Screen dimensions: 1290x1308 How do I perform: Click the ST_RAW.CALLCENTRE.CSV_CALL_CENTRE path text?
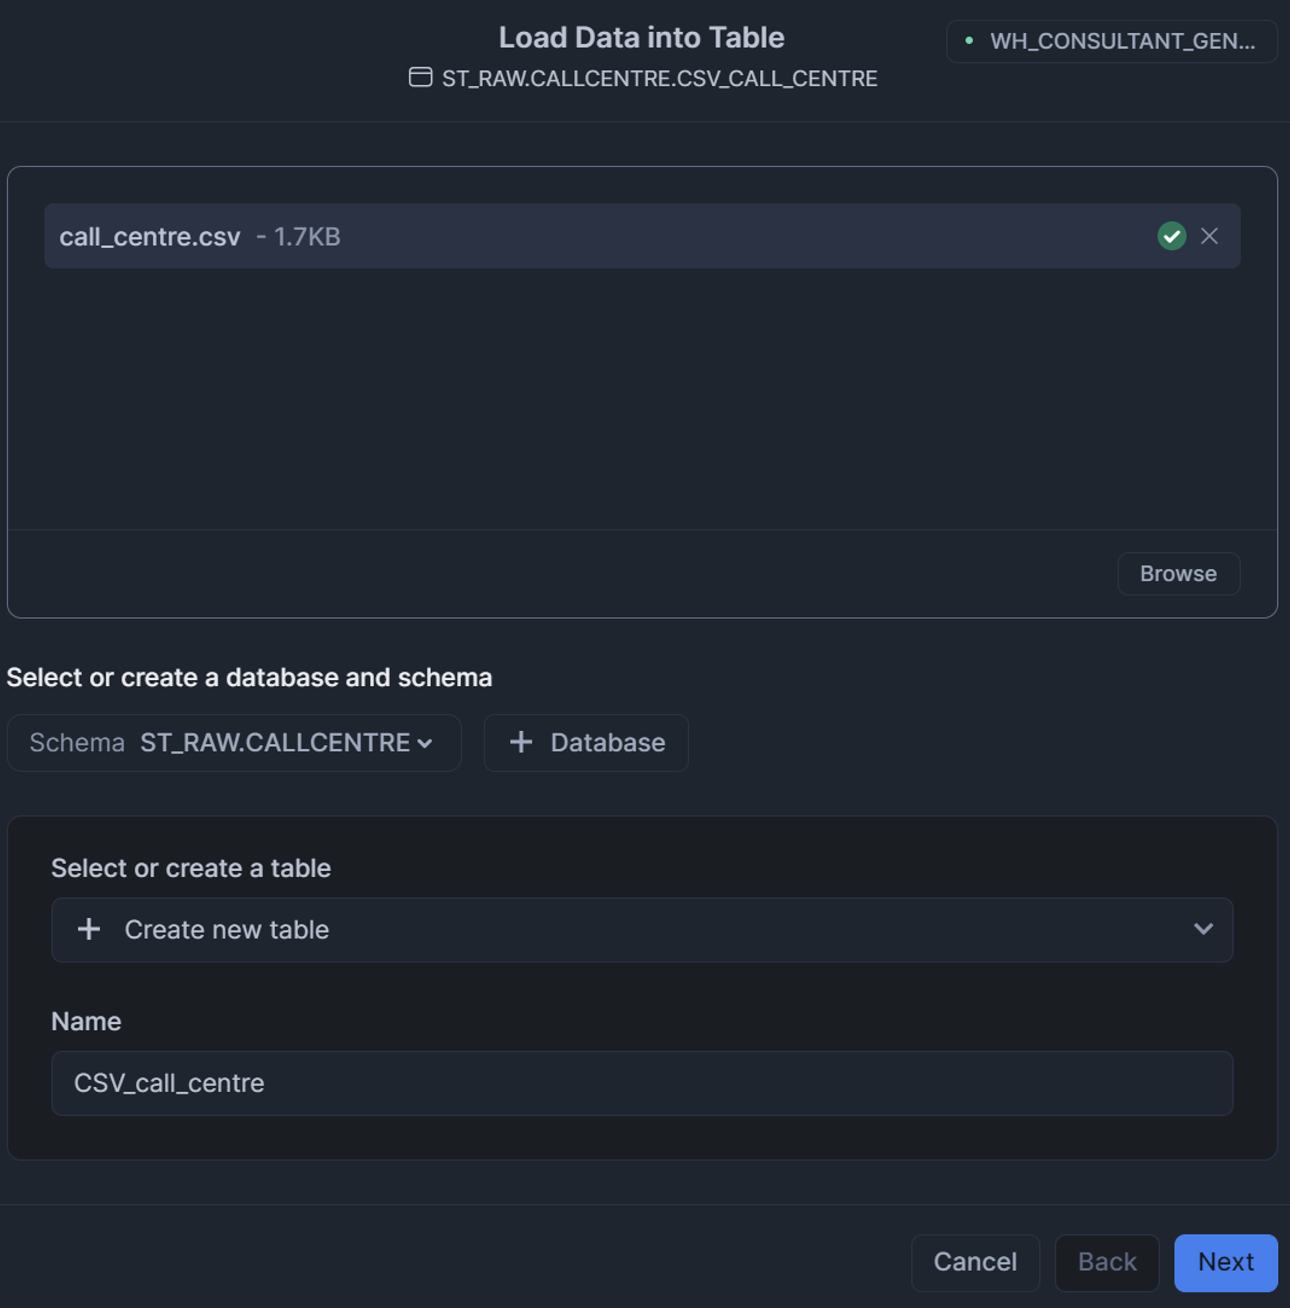pyautogui.click(x=659, y=78)
